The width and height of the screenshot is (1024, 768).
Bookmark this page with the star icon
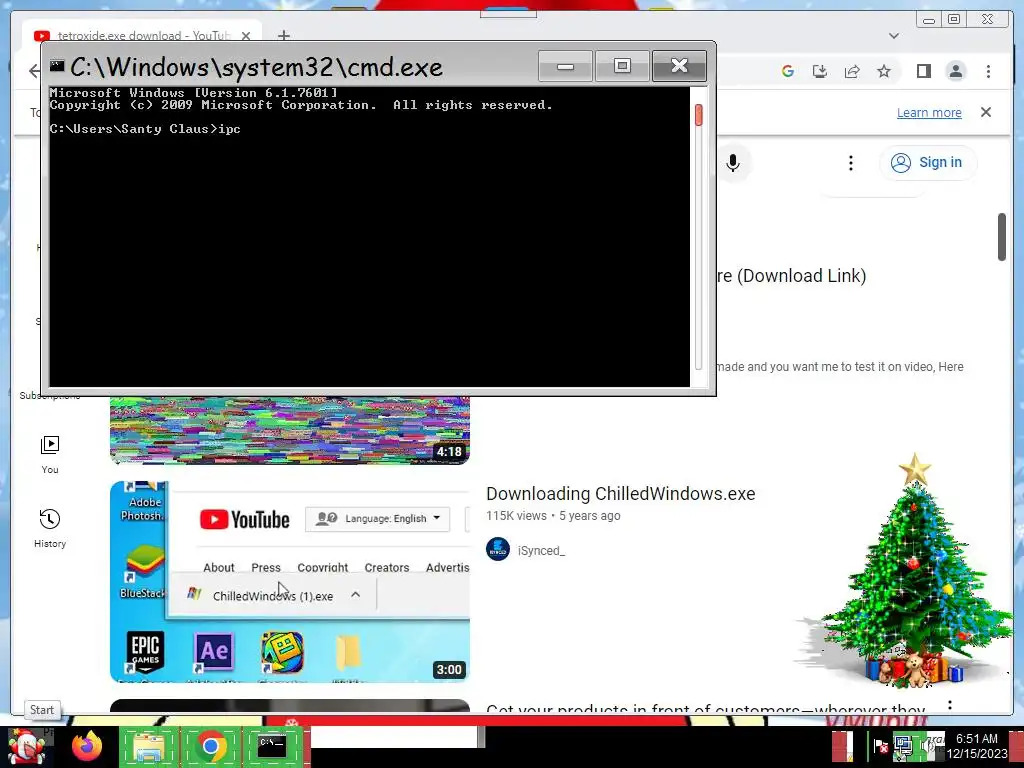coord(884,71)
